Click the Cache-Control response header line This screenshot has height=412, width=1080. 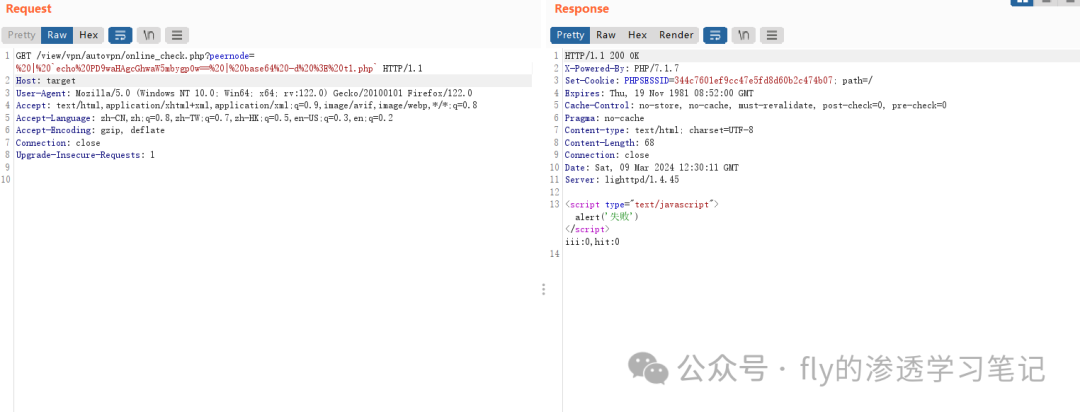tap(755, 105)
